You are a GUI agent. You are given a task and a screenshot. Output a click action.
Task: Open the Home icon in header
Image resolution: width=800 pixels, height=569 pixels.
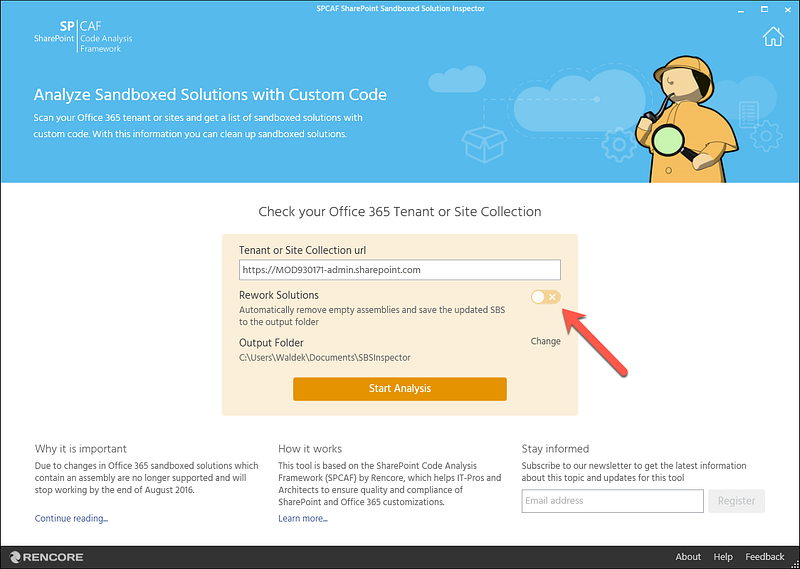point(773,36)
